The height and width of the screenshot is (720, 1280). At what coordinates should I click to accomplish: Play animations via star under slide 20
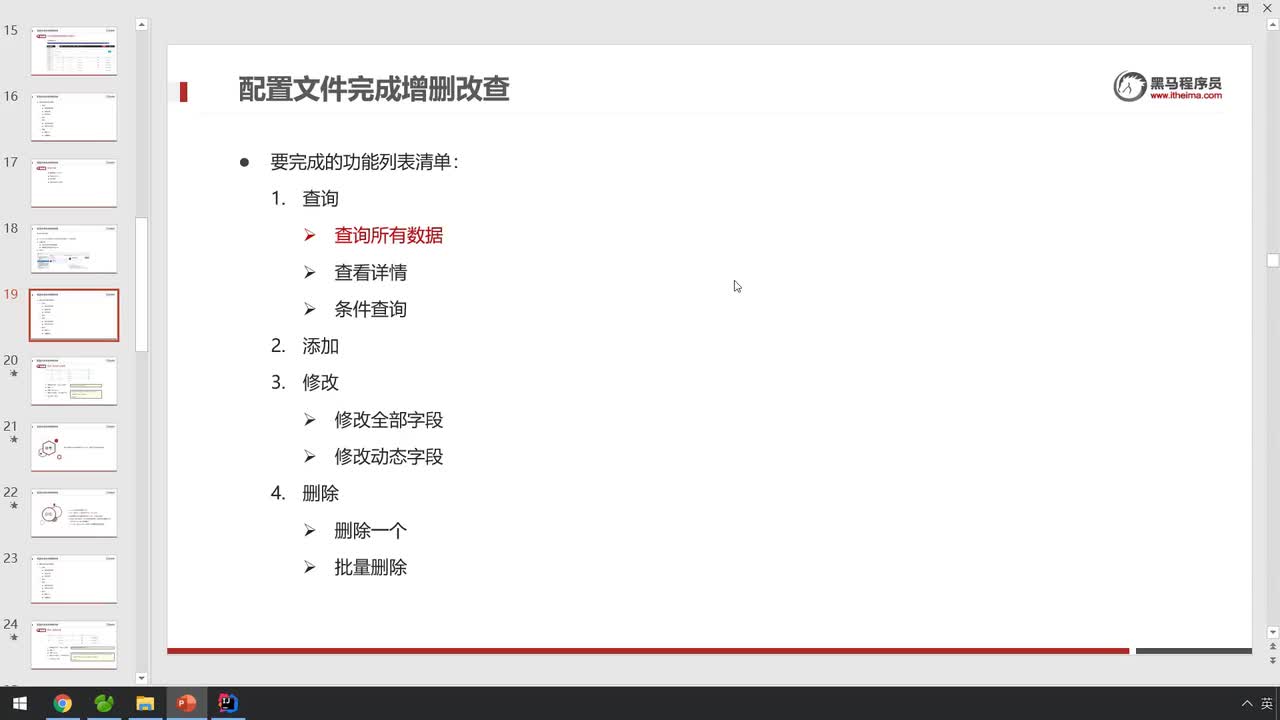tap(14, 373)
